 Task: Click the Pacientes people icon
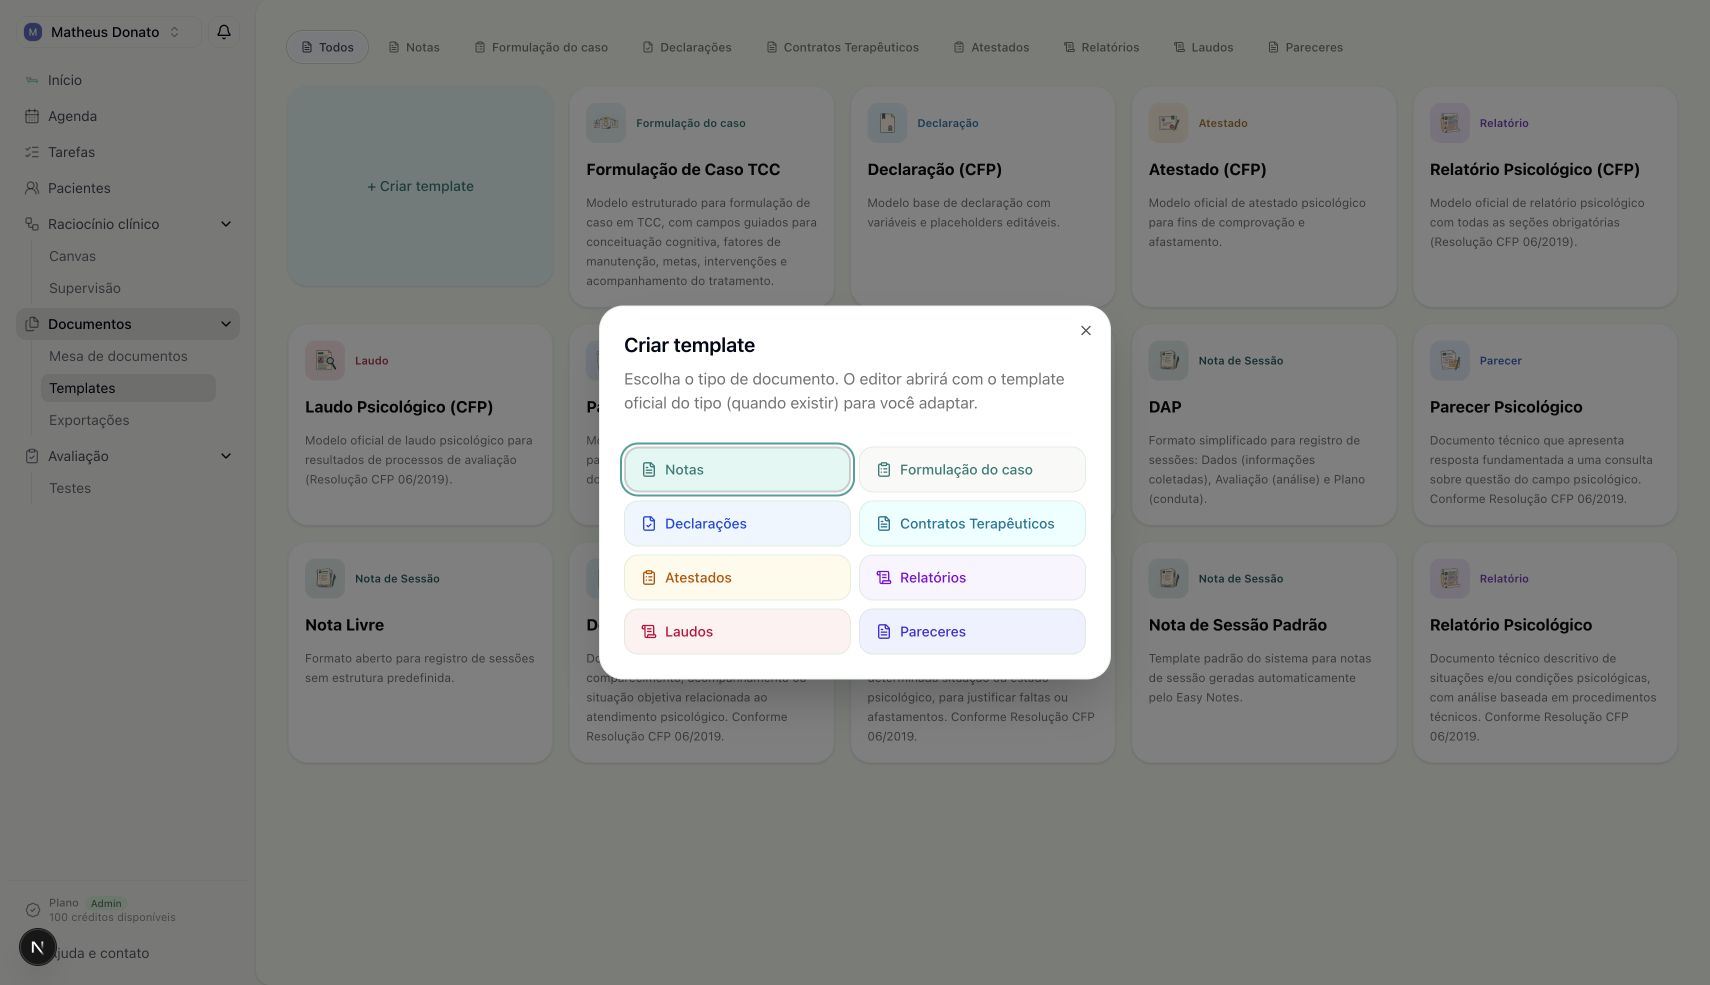click(x=32, y=188)
